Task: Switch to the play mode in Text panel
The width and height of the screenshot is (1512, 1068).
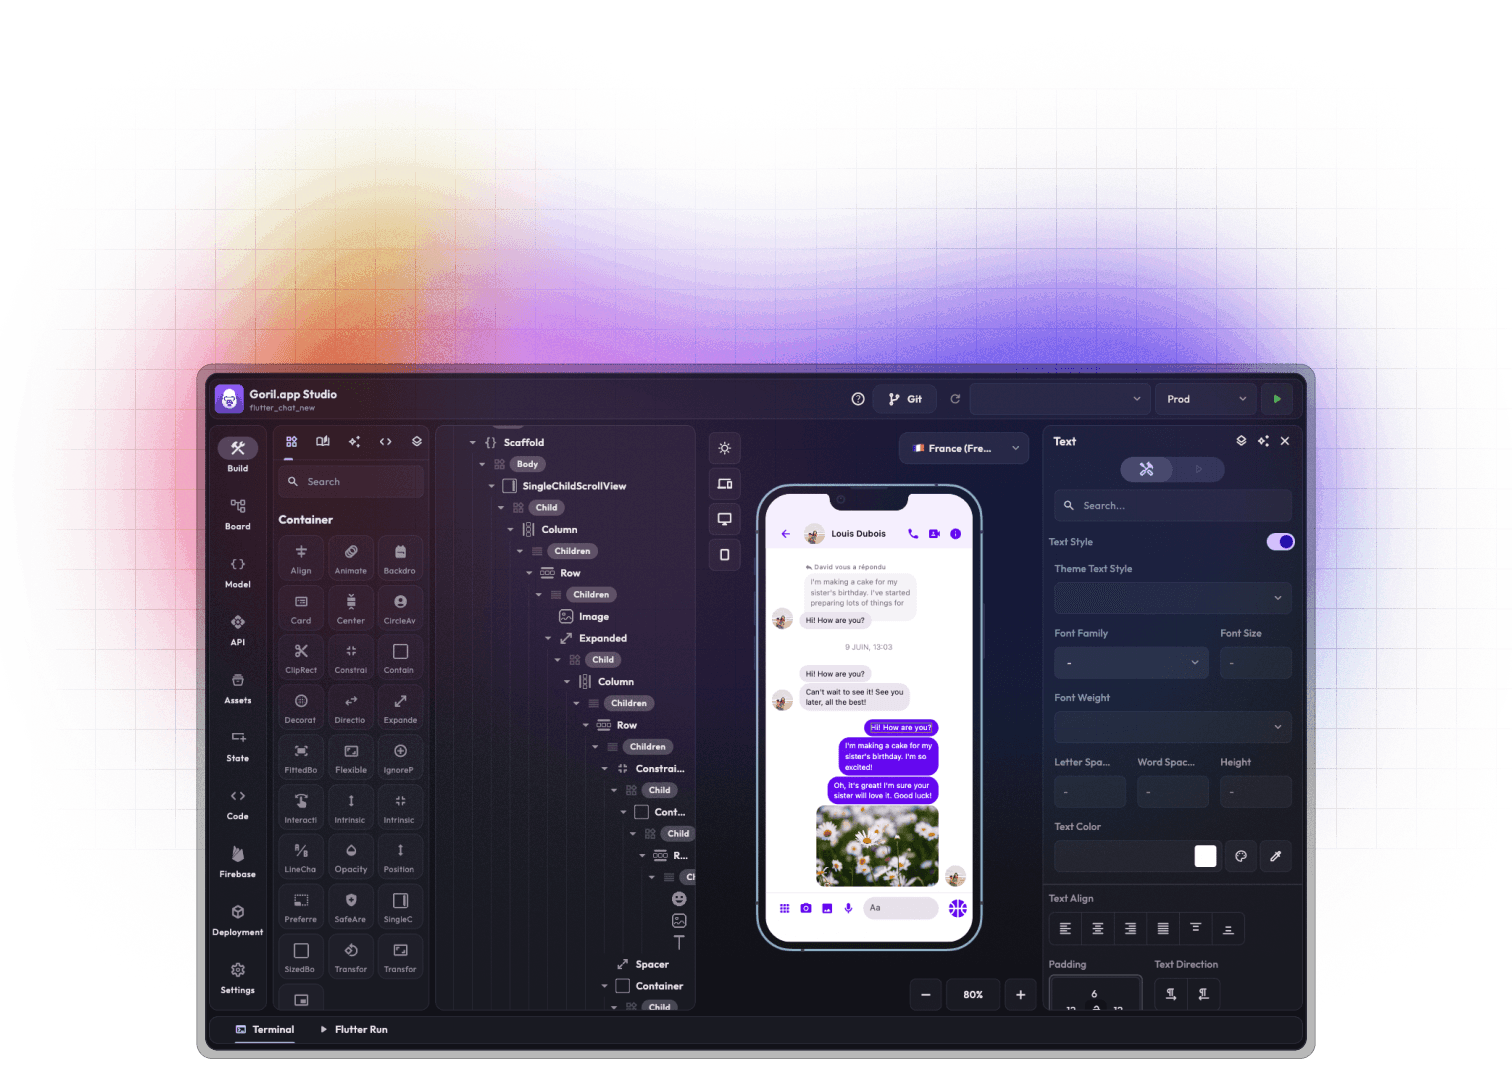Action: [x=1199, y=469]
